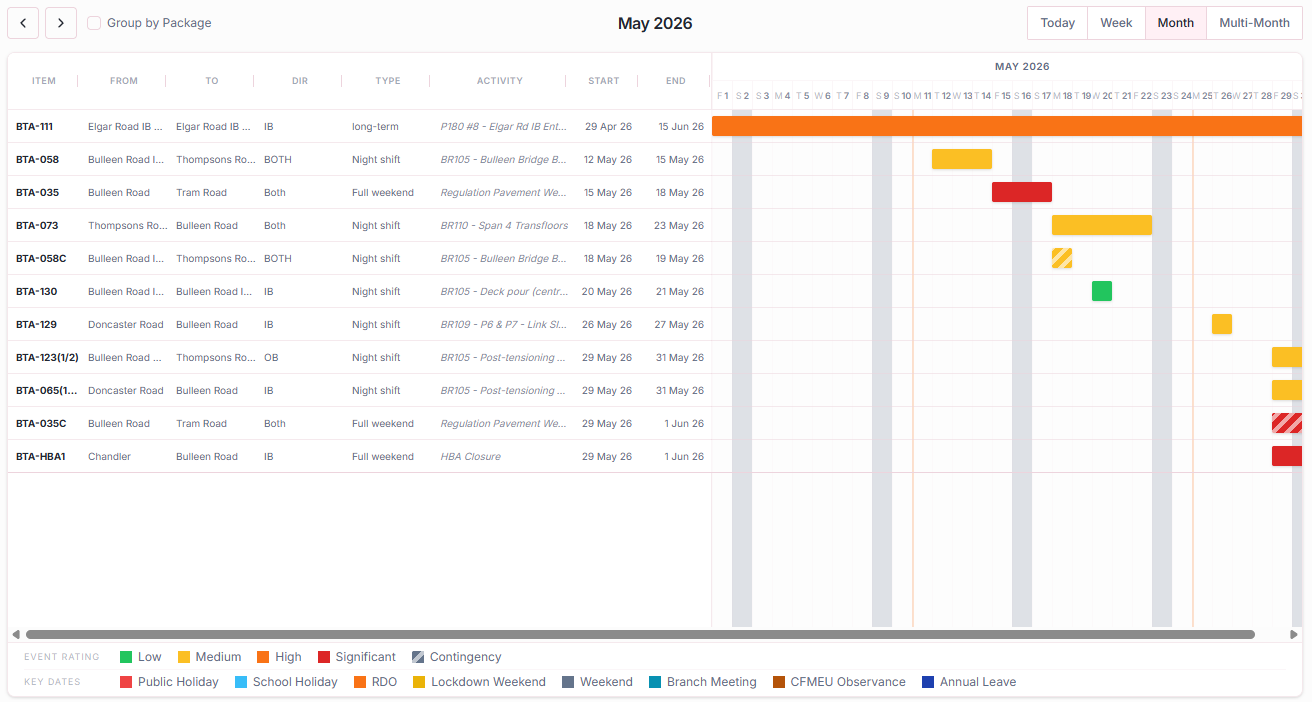Click the Significant rating legend swatch
1312x702 pixels.
tap(324, 657)
